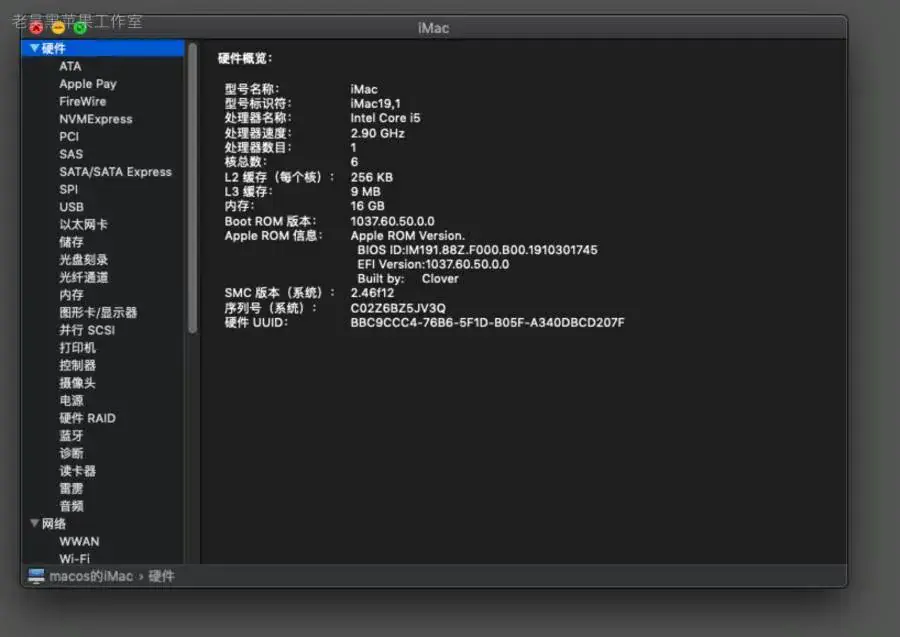Select the 硬件 category in sidebar
Screen dimensions: 900x637
click(x=103, y=48)
